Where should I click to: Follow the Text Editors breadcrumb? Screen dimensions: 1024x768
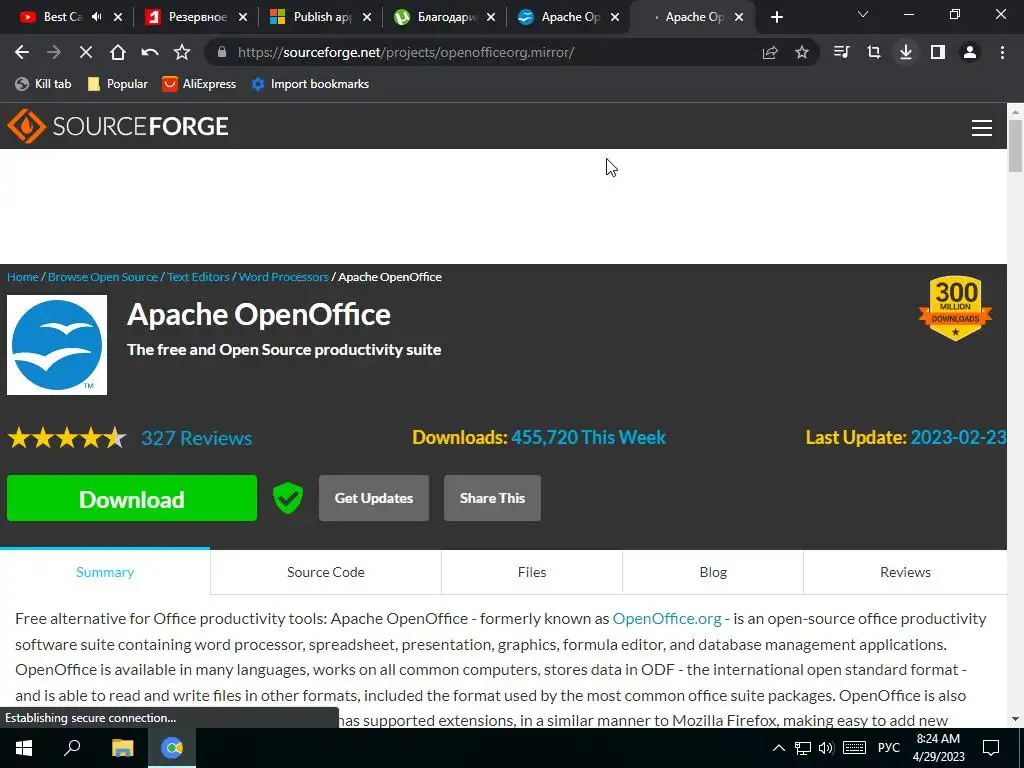[x=198, y=277]
